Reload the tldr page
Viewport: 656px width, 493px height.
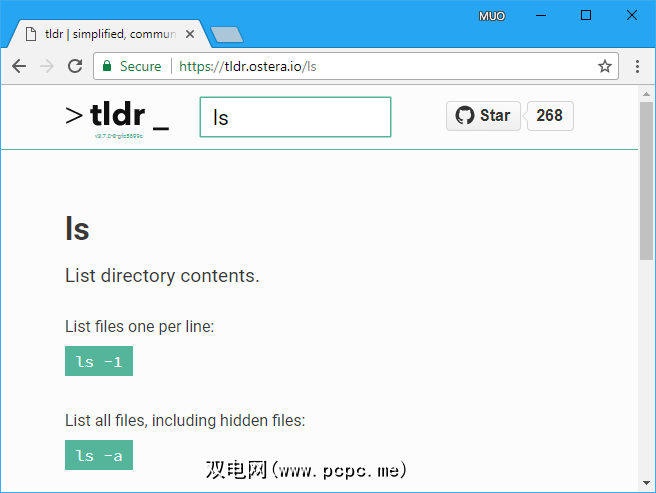pos(75,66)
